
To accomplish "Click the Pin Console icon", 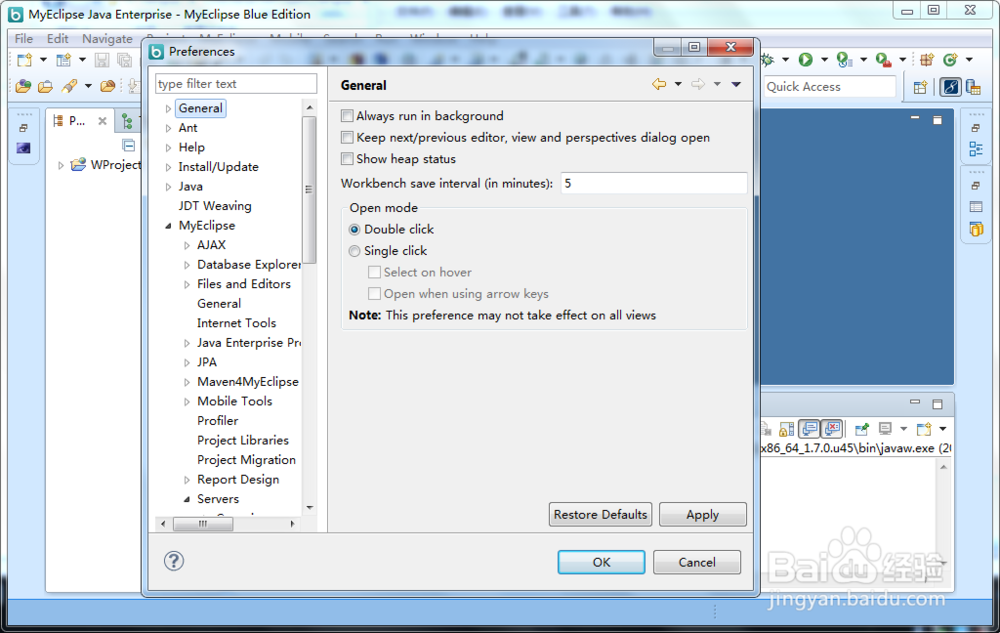I will 862,429.
